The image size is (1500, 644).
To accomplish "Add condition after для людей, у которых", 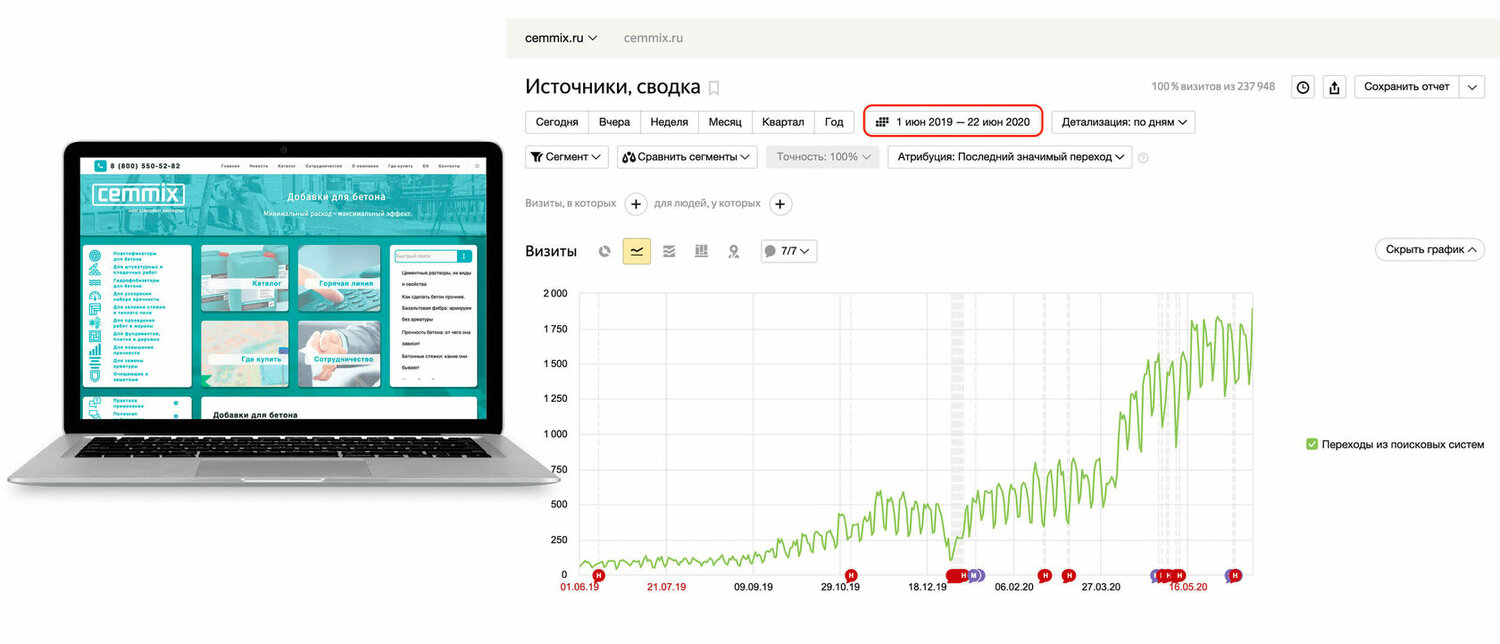I will (x=781, y=204).
